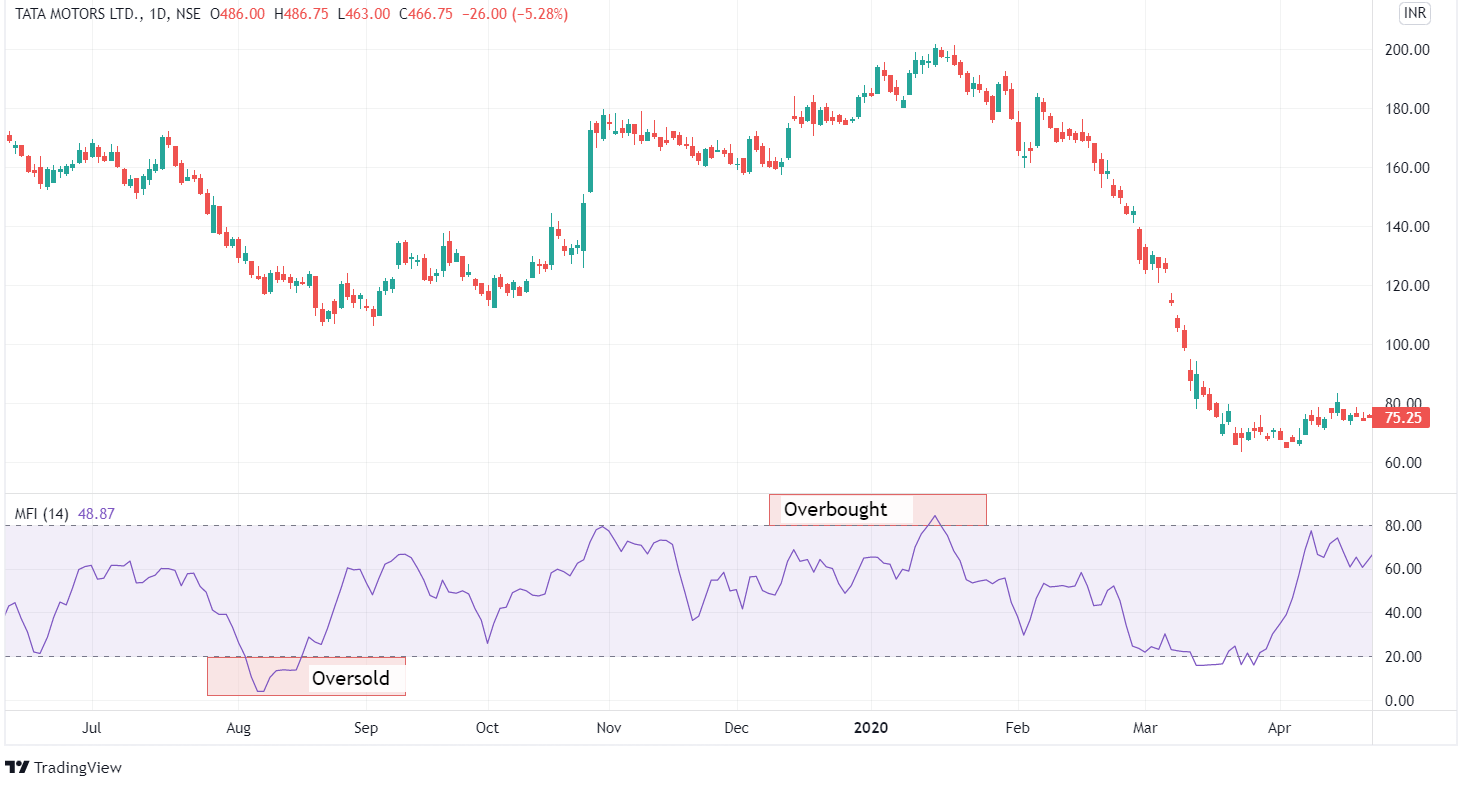Viewport: 1470px width, 789px height.
Task: Click the MFI value 48.87
Action: (x=95, y=514)
